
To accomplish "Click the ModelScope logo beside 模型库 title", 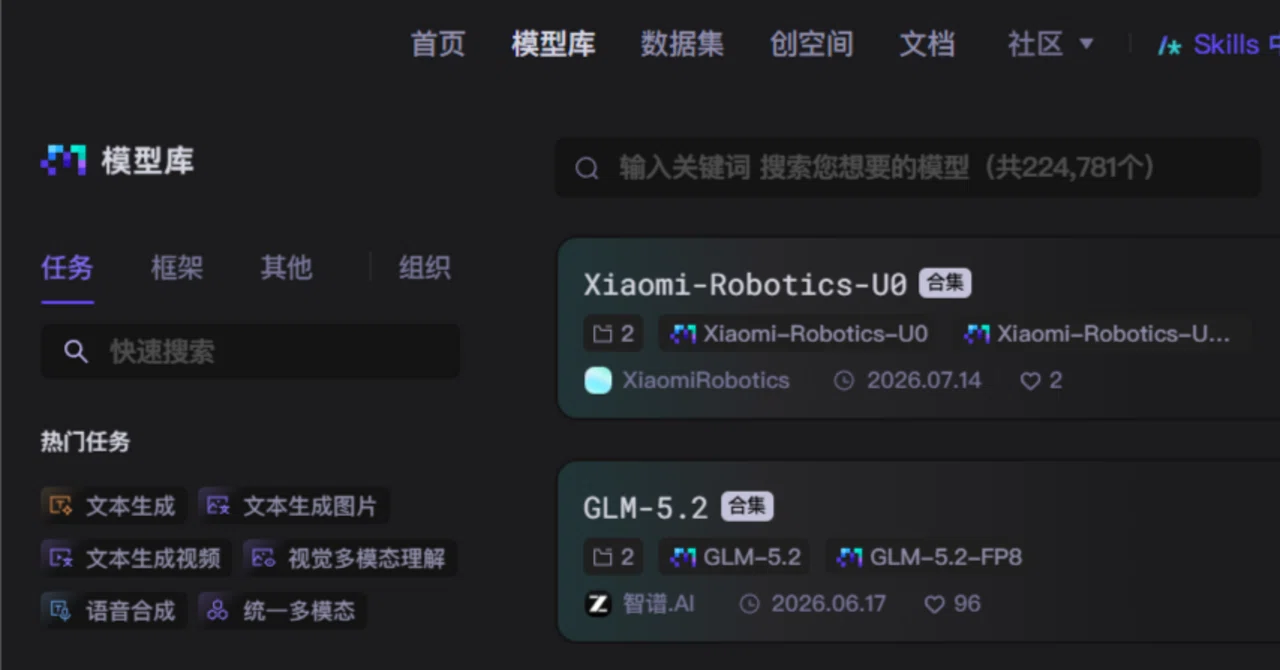I will click(x=63, y=160).
